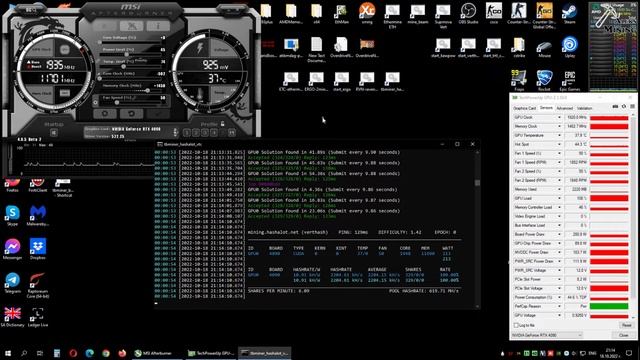Click the Reset button in GPU-Z
The width and height of the screenshot is (640, 360).
pos(626,325)
